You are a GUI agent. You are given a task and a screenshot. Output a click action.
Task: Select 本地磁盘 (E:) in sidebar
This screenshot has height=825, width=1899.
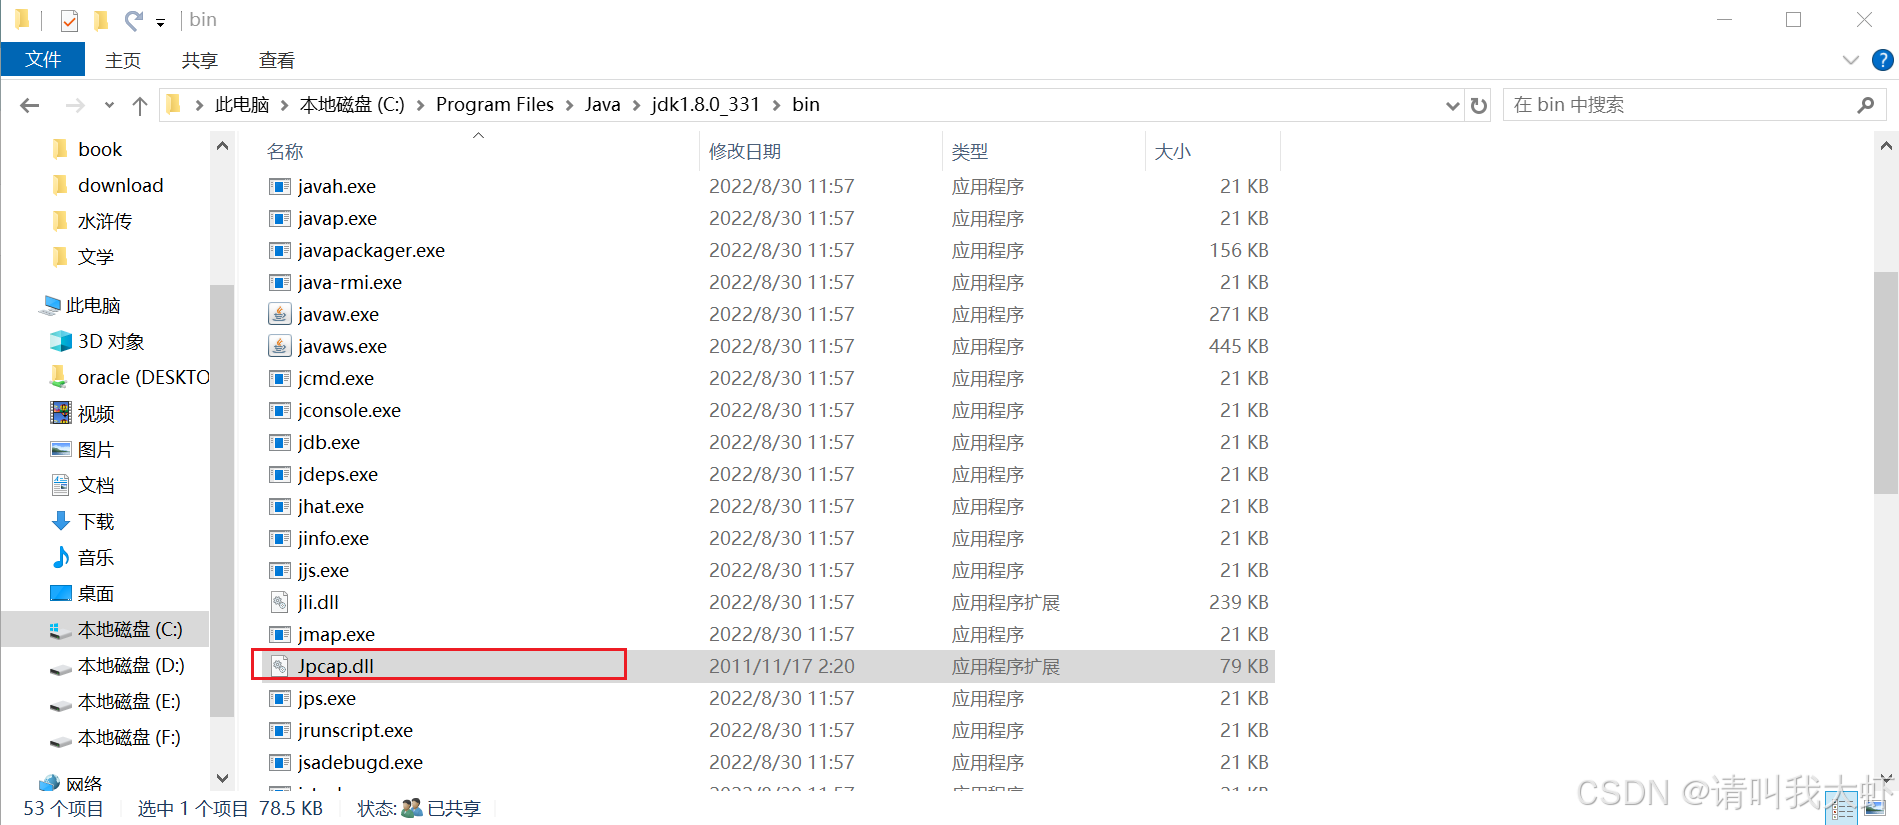pos(129,702)
